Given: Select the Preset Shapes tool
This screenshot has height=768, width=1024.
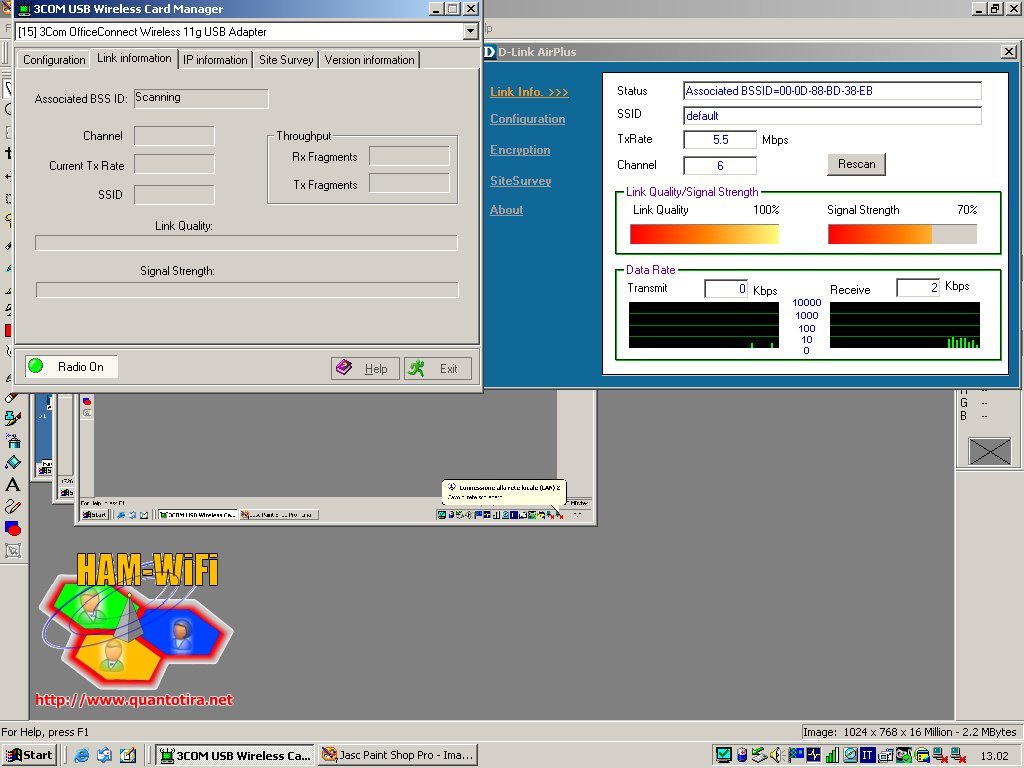Looking at the screenshot, I should [x=13, y=528].
